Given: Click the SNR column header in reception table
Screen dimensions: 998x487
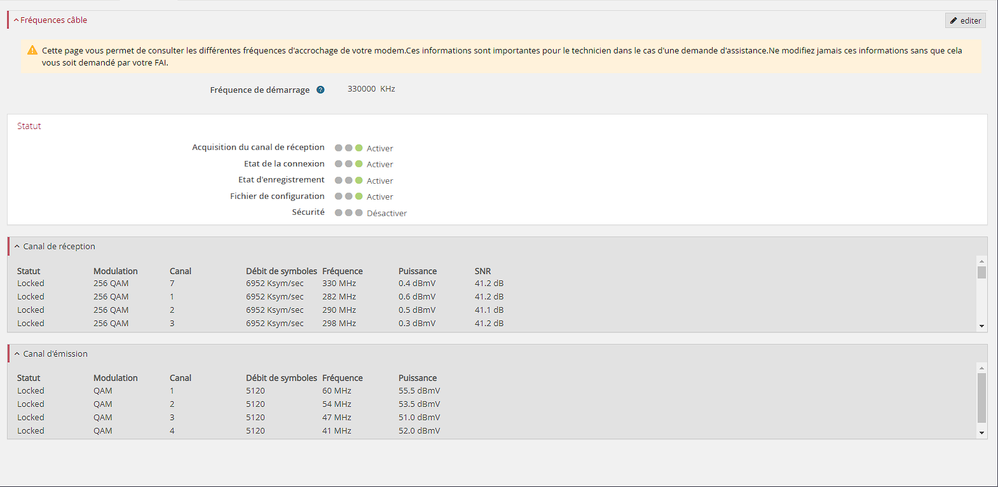Looking at the screenshot, I should [482, 271].
